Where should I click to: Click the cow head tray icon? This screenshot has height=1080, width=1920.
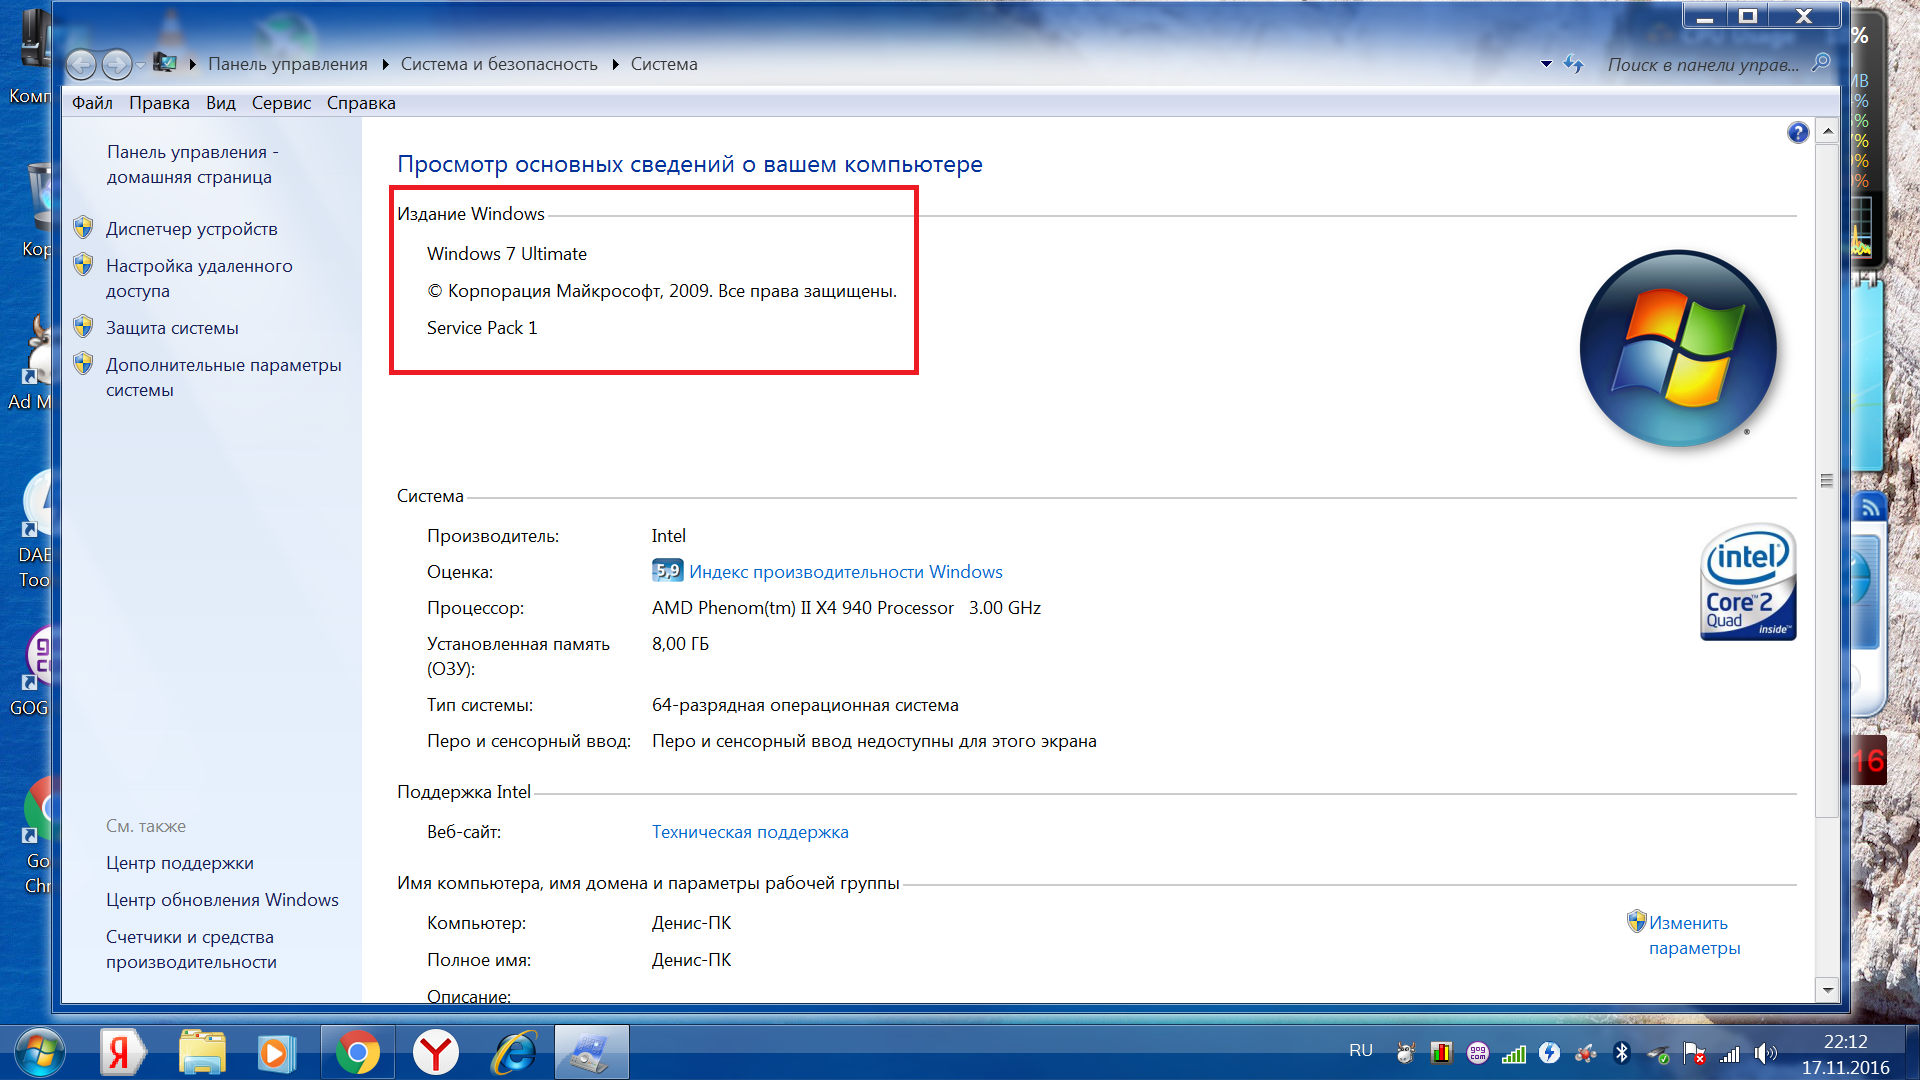click(1405, 1052)
